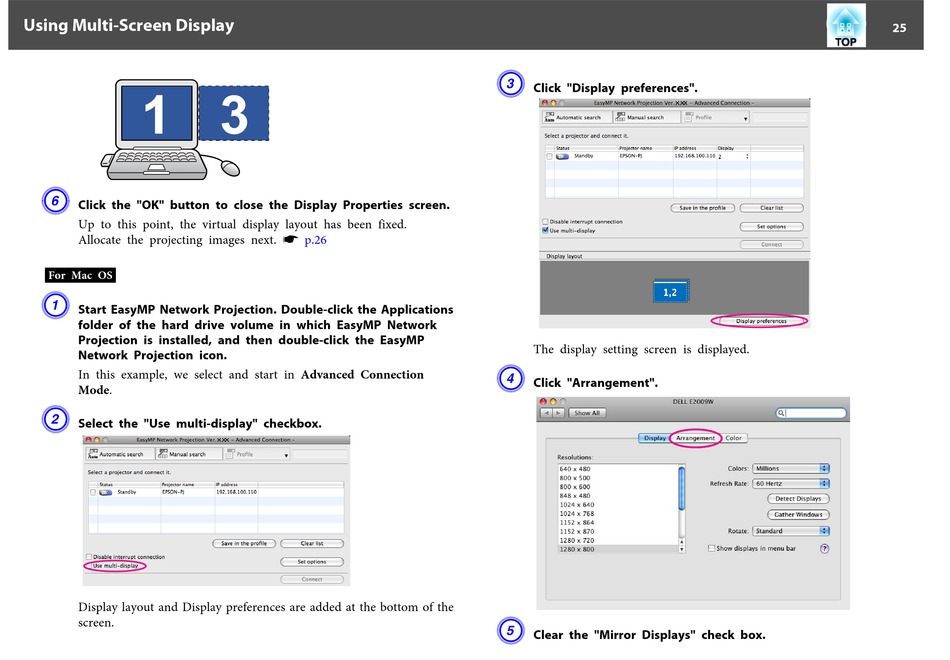The height and width of the screenshot is (660, 950).
Task: Click the TOP home icon in the header
Action: click(845, 26)
